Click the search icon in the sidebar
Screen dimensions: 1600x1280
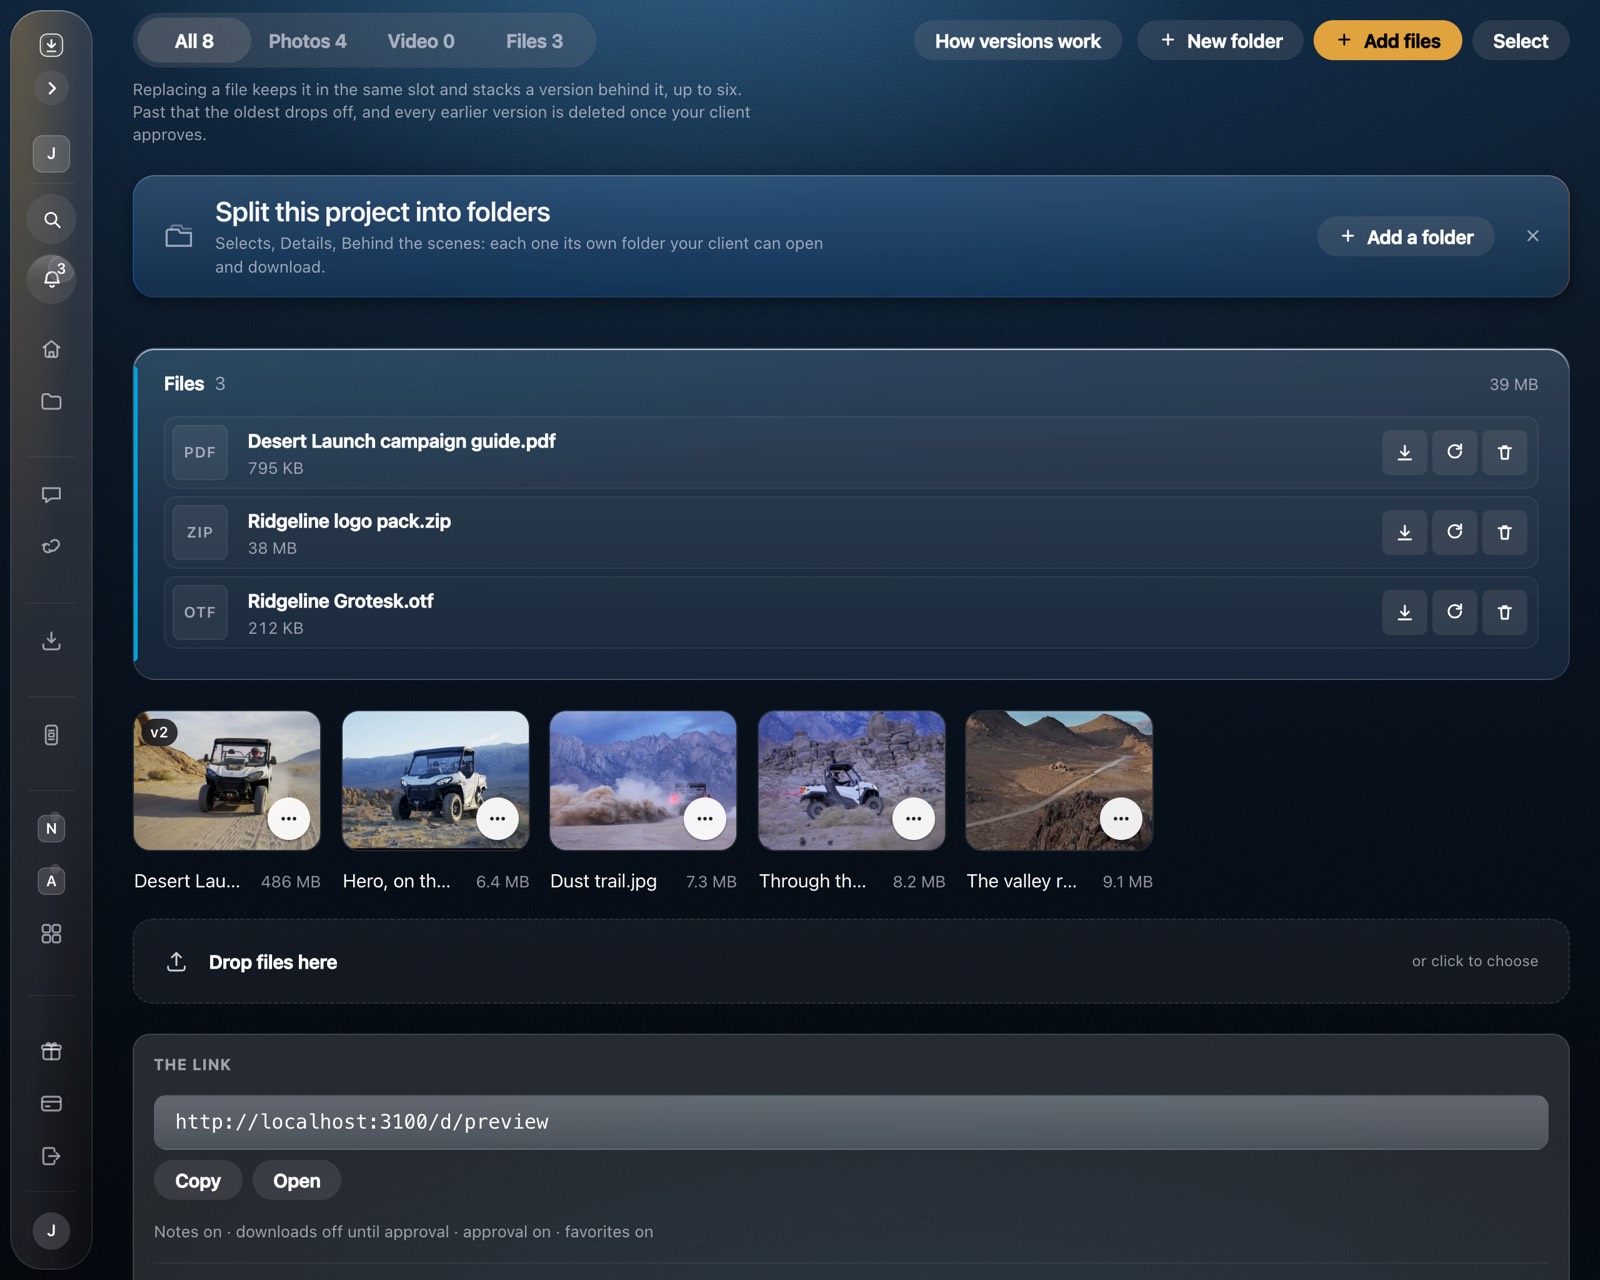(x=52, y=220)
